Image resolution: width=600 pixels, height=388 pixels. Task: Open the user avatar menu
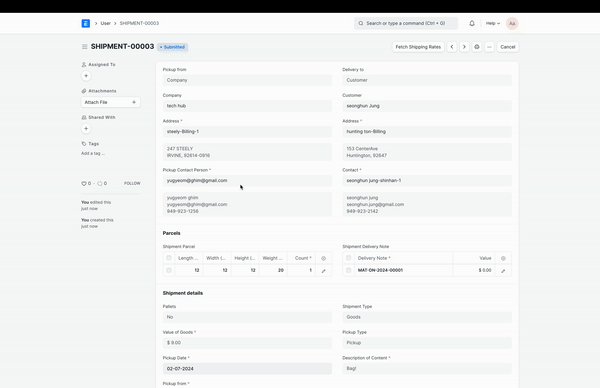[512, 23]
